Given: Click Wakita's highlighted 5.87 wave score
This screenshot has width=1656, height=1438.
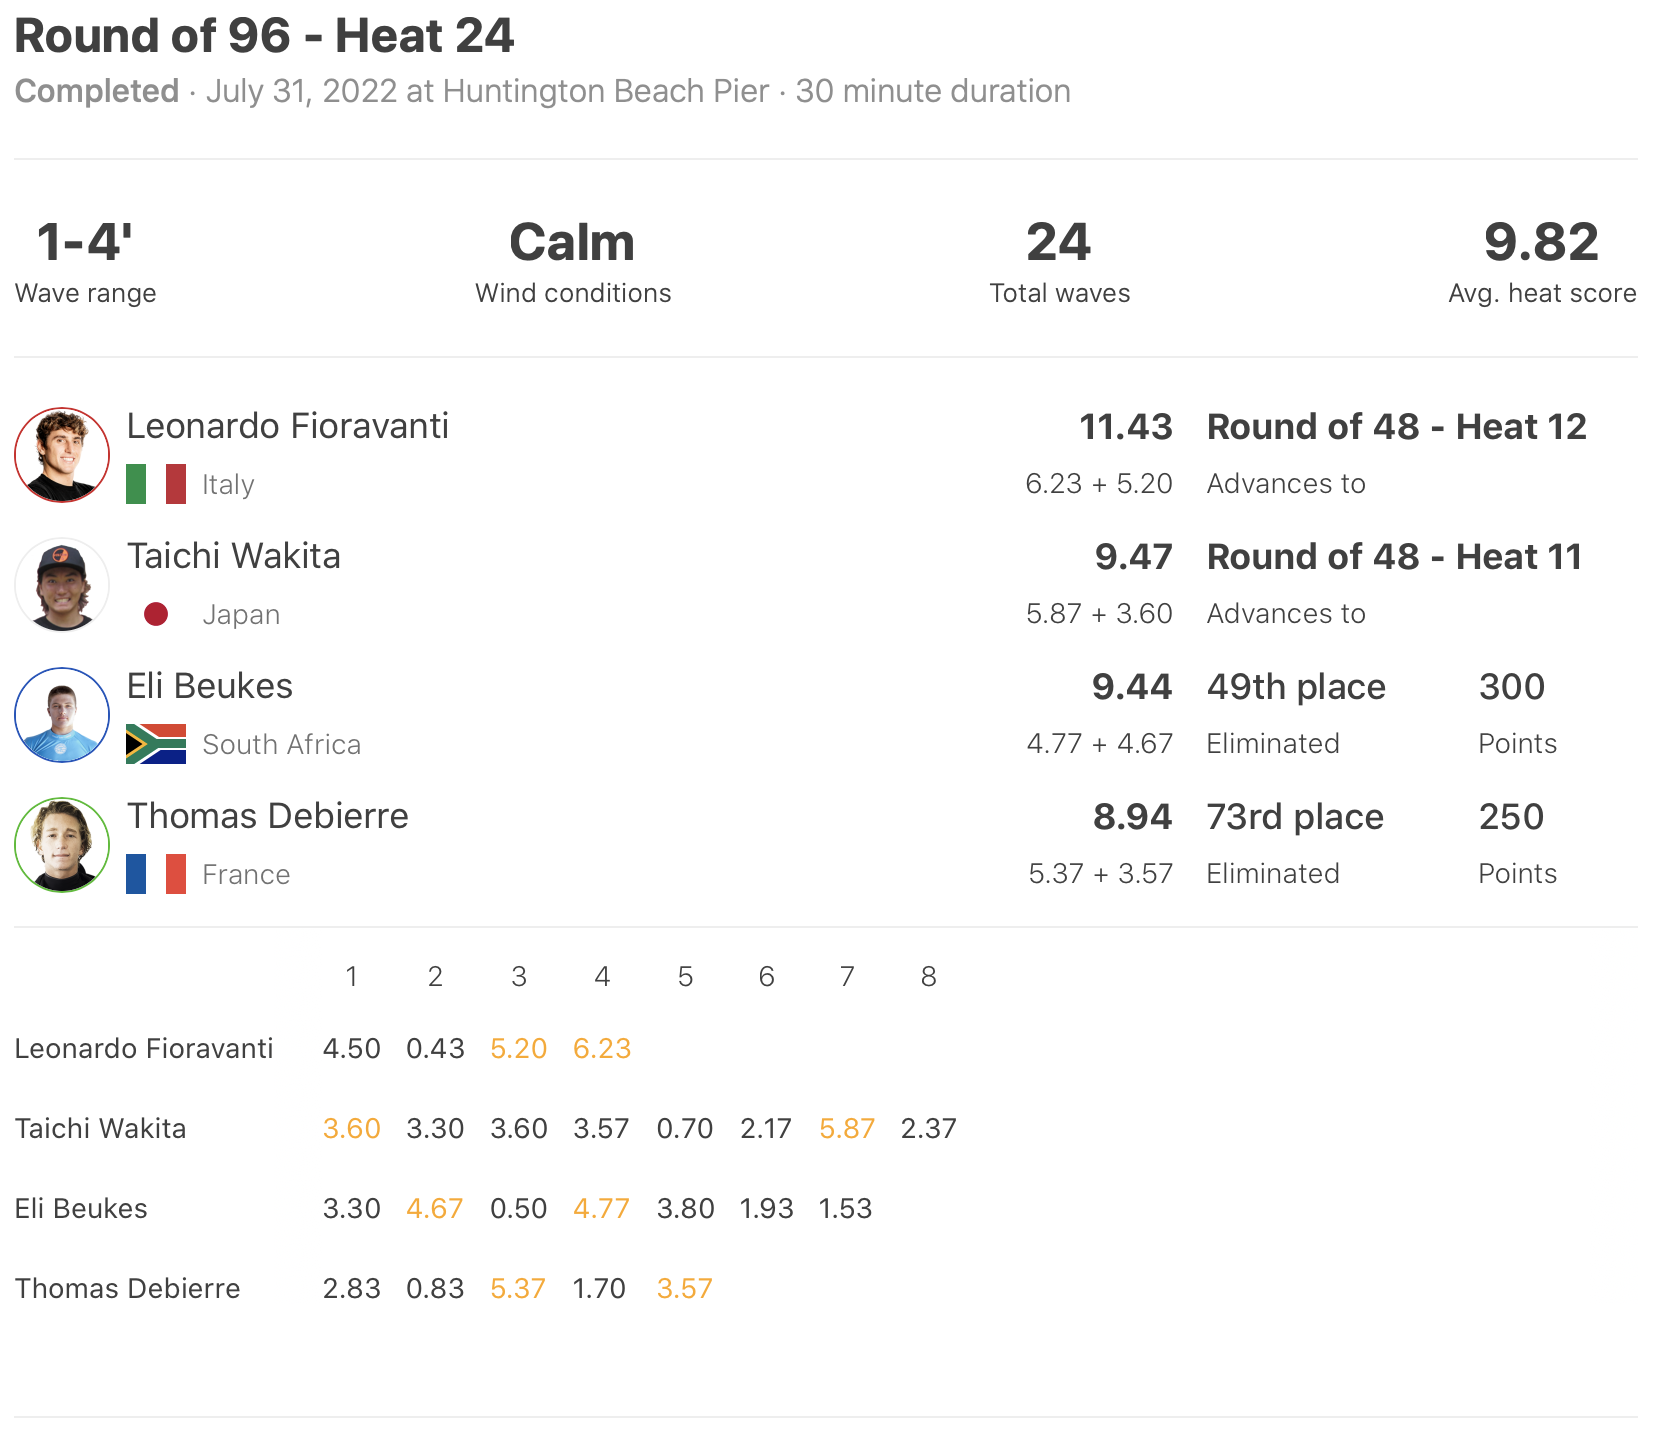Looking at the screenshot, I should click(x=847, y=1128).
